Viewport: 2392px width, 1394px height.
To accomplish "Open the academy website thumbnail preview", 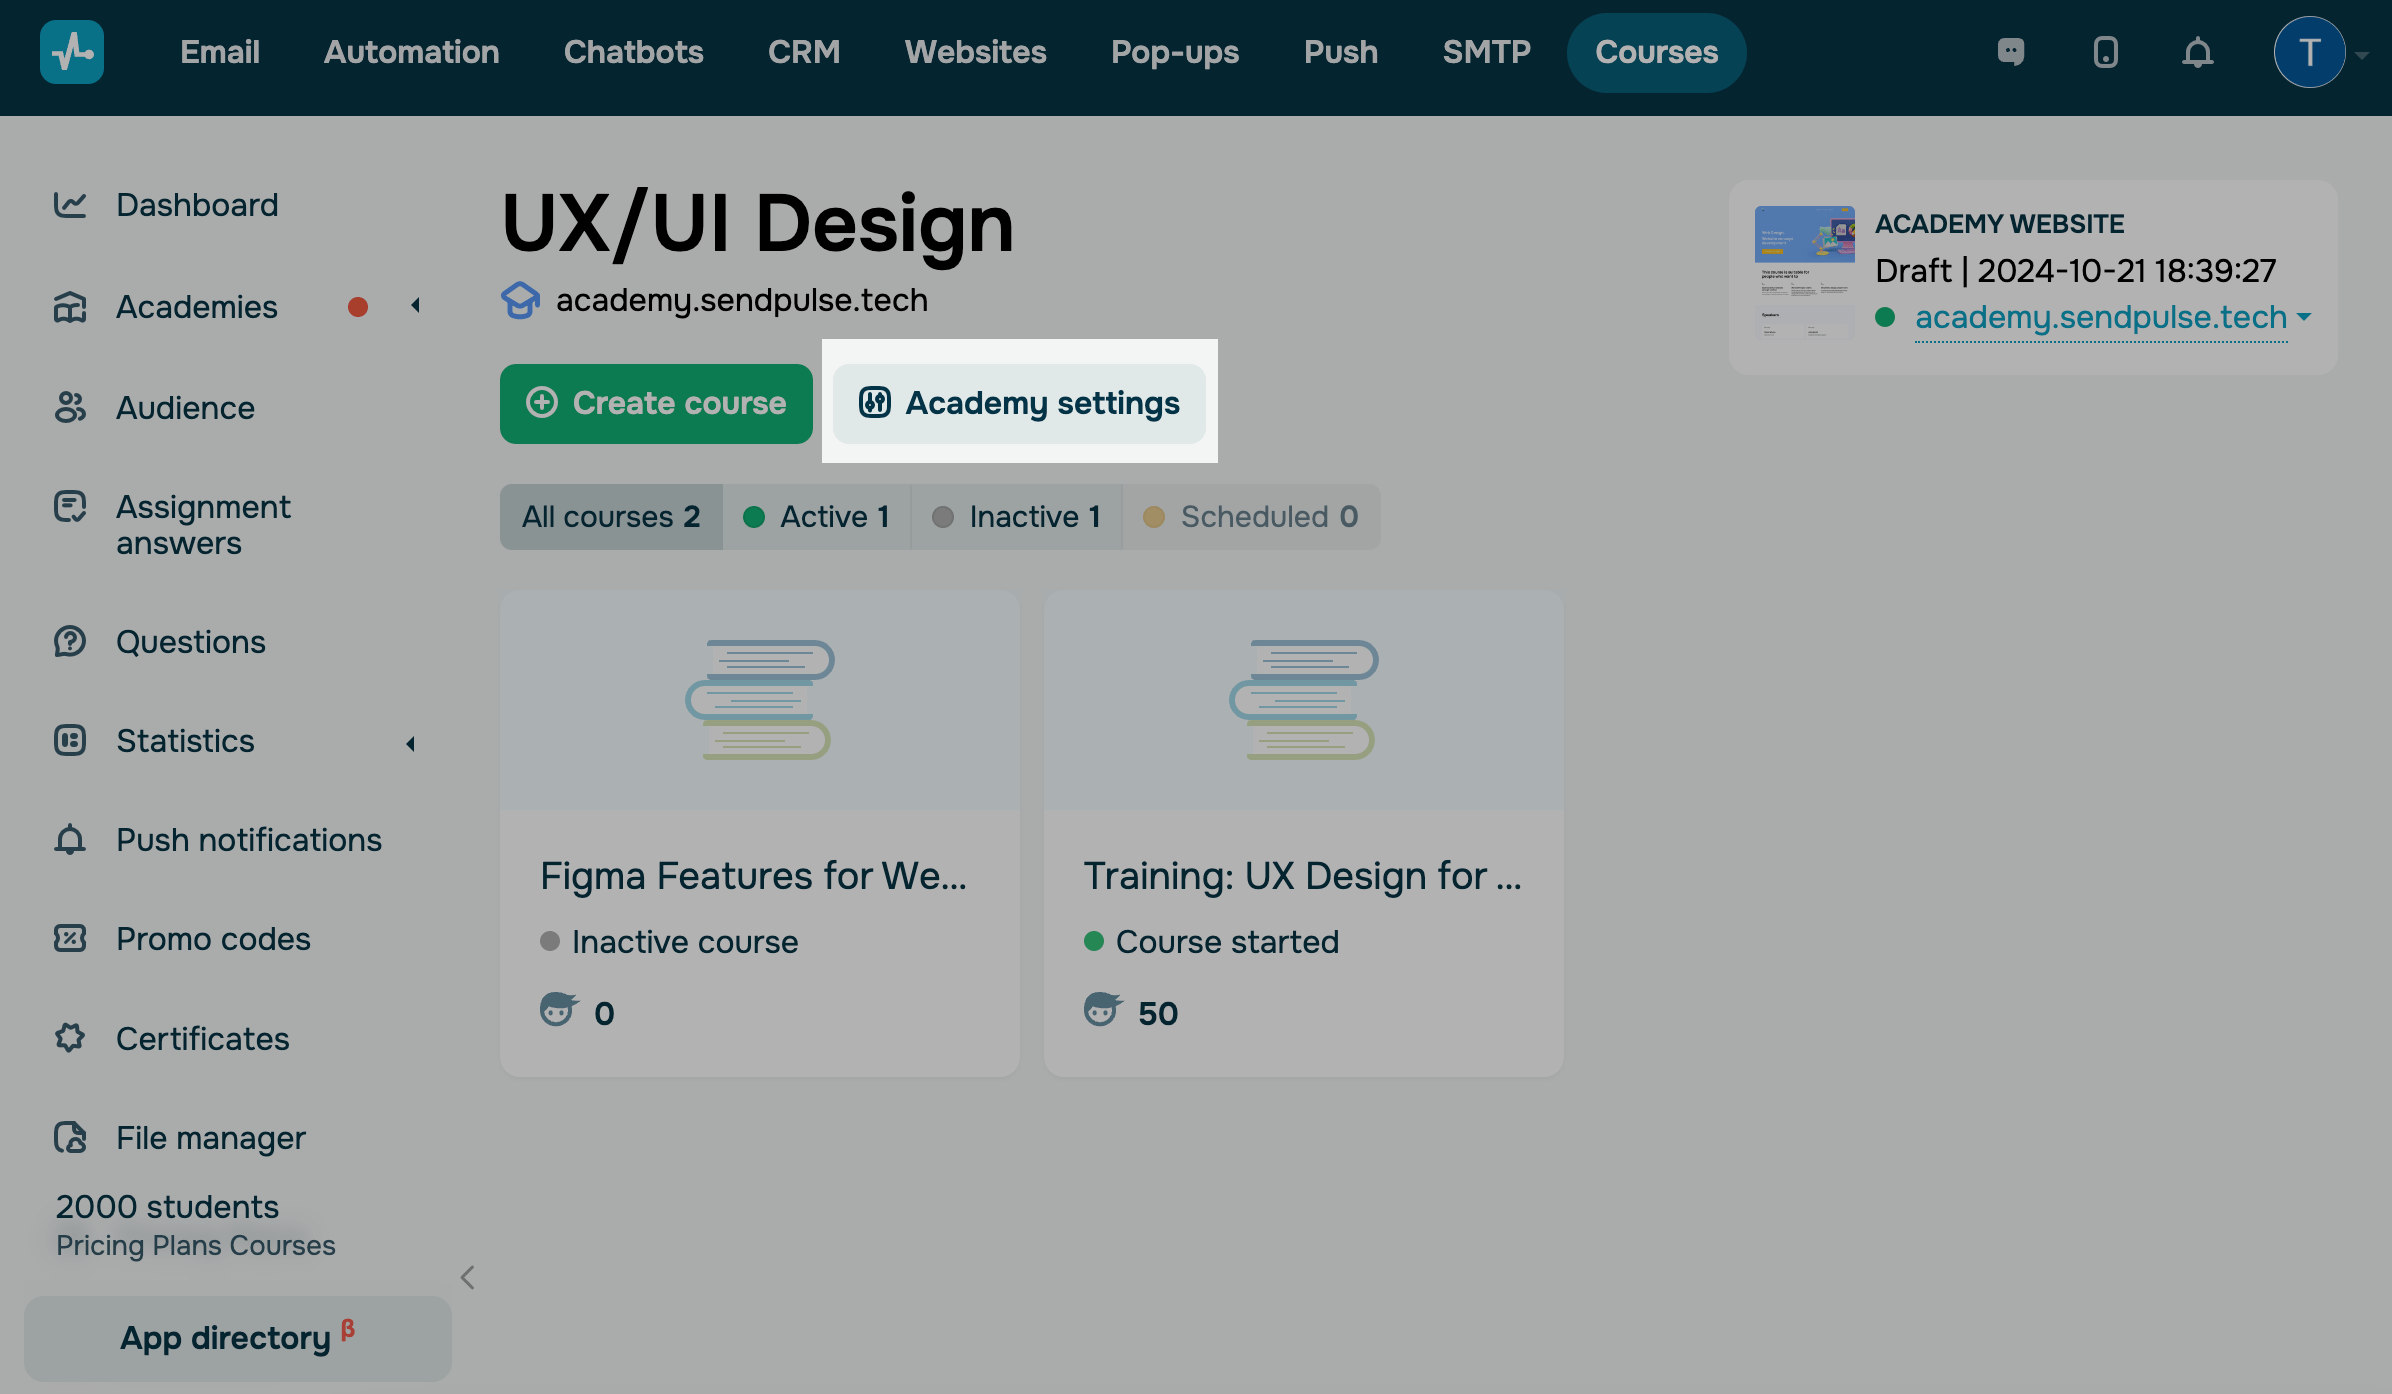I will pyautogui.click(x=1804, y=272).
